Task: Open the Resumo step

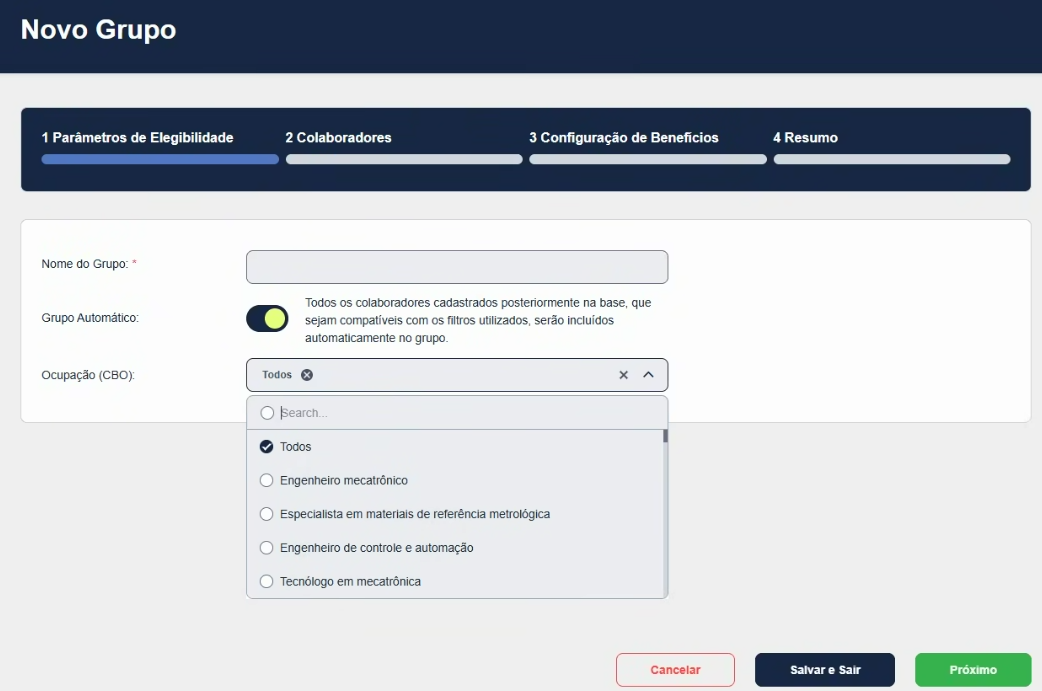Action: [805, 138]
